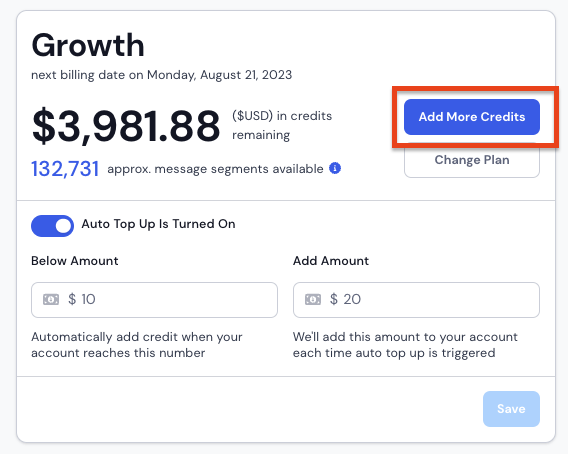Click the cash icon in Below Amount field

(51, 299)
